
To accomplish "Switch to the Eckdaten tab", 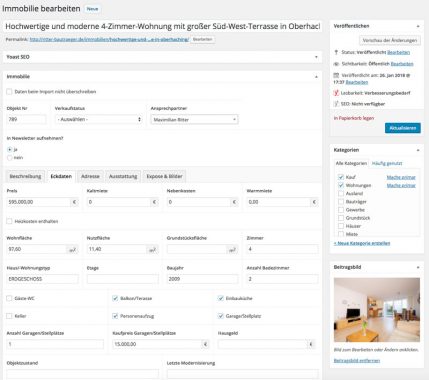I will pos(61,176).
